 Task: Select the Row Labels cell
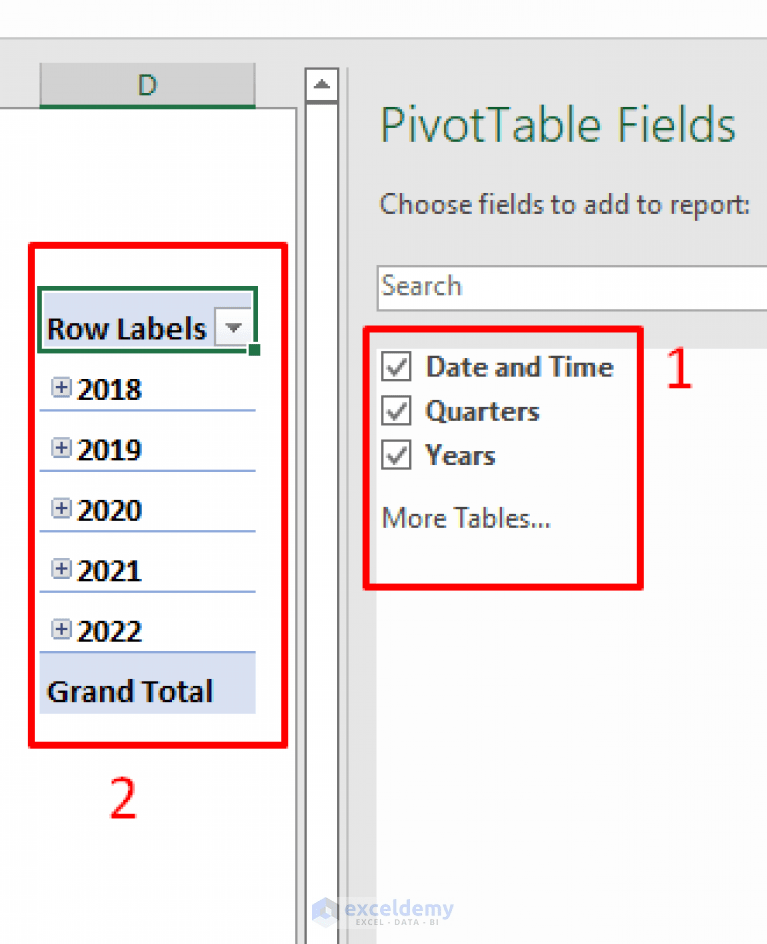130,327
